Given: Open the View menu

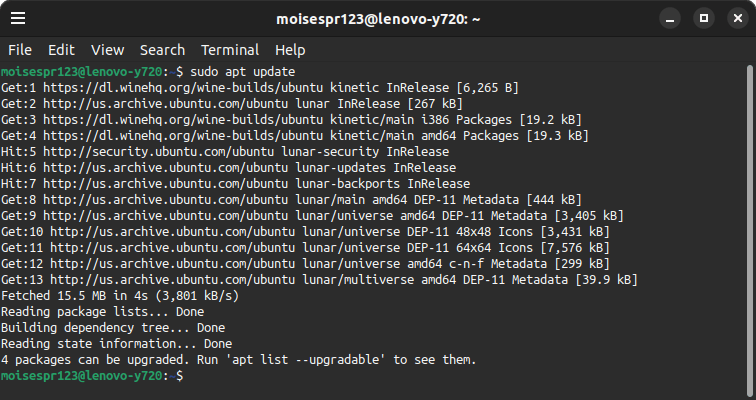Looking at the screenshot, I should [x=107, y=50].
